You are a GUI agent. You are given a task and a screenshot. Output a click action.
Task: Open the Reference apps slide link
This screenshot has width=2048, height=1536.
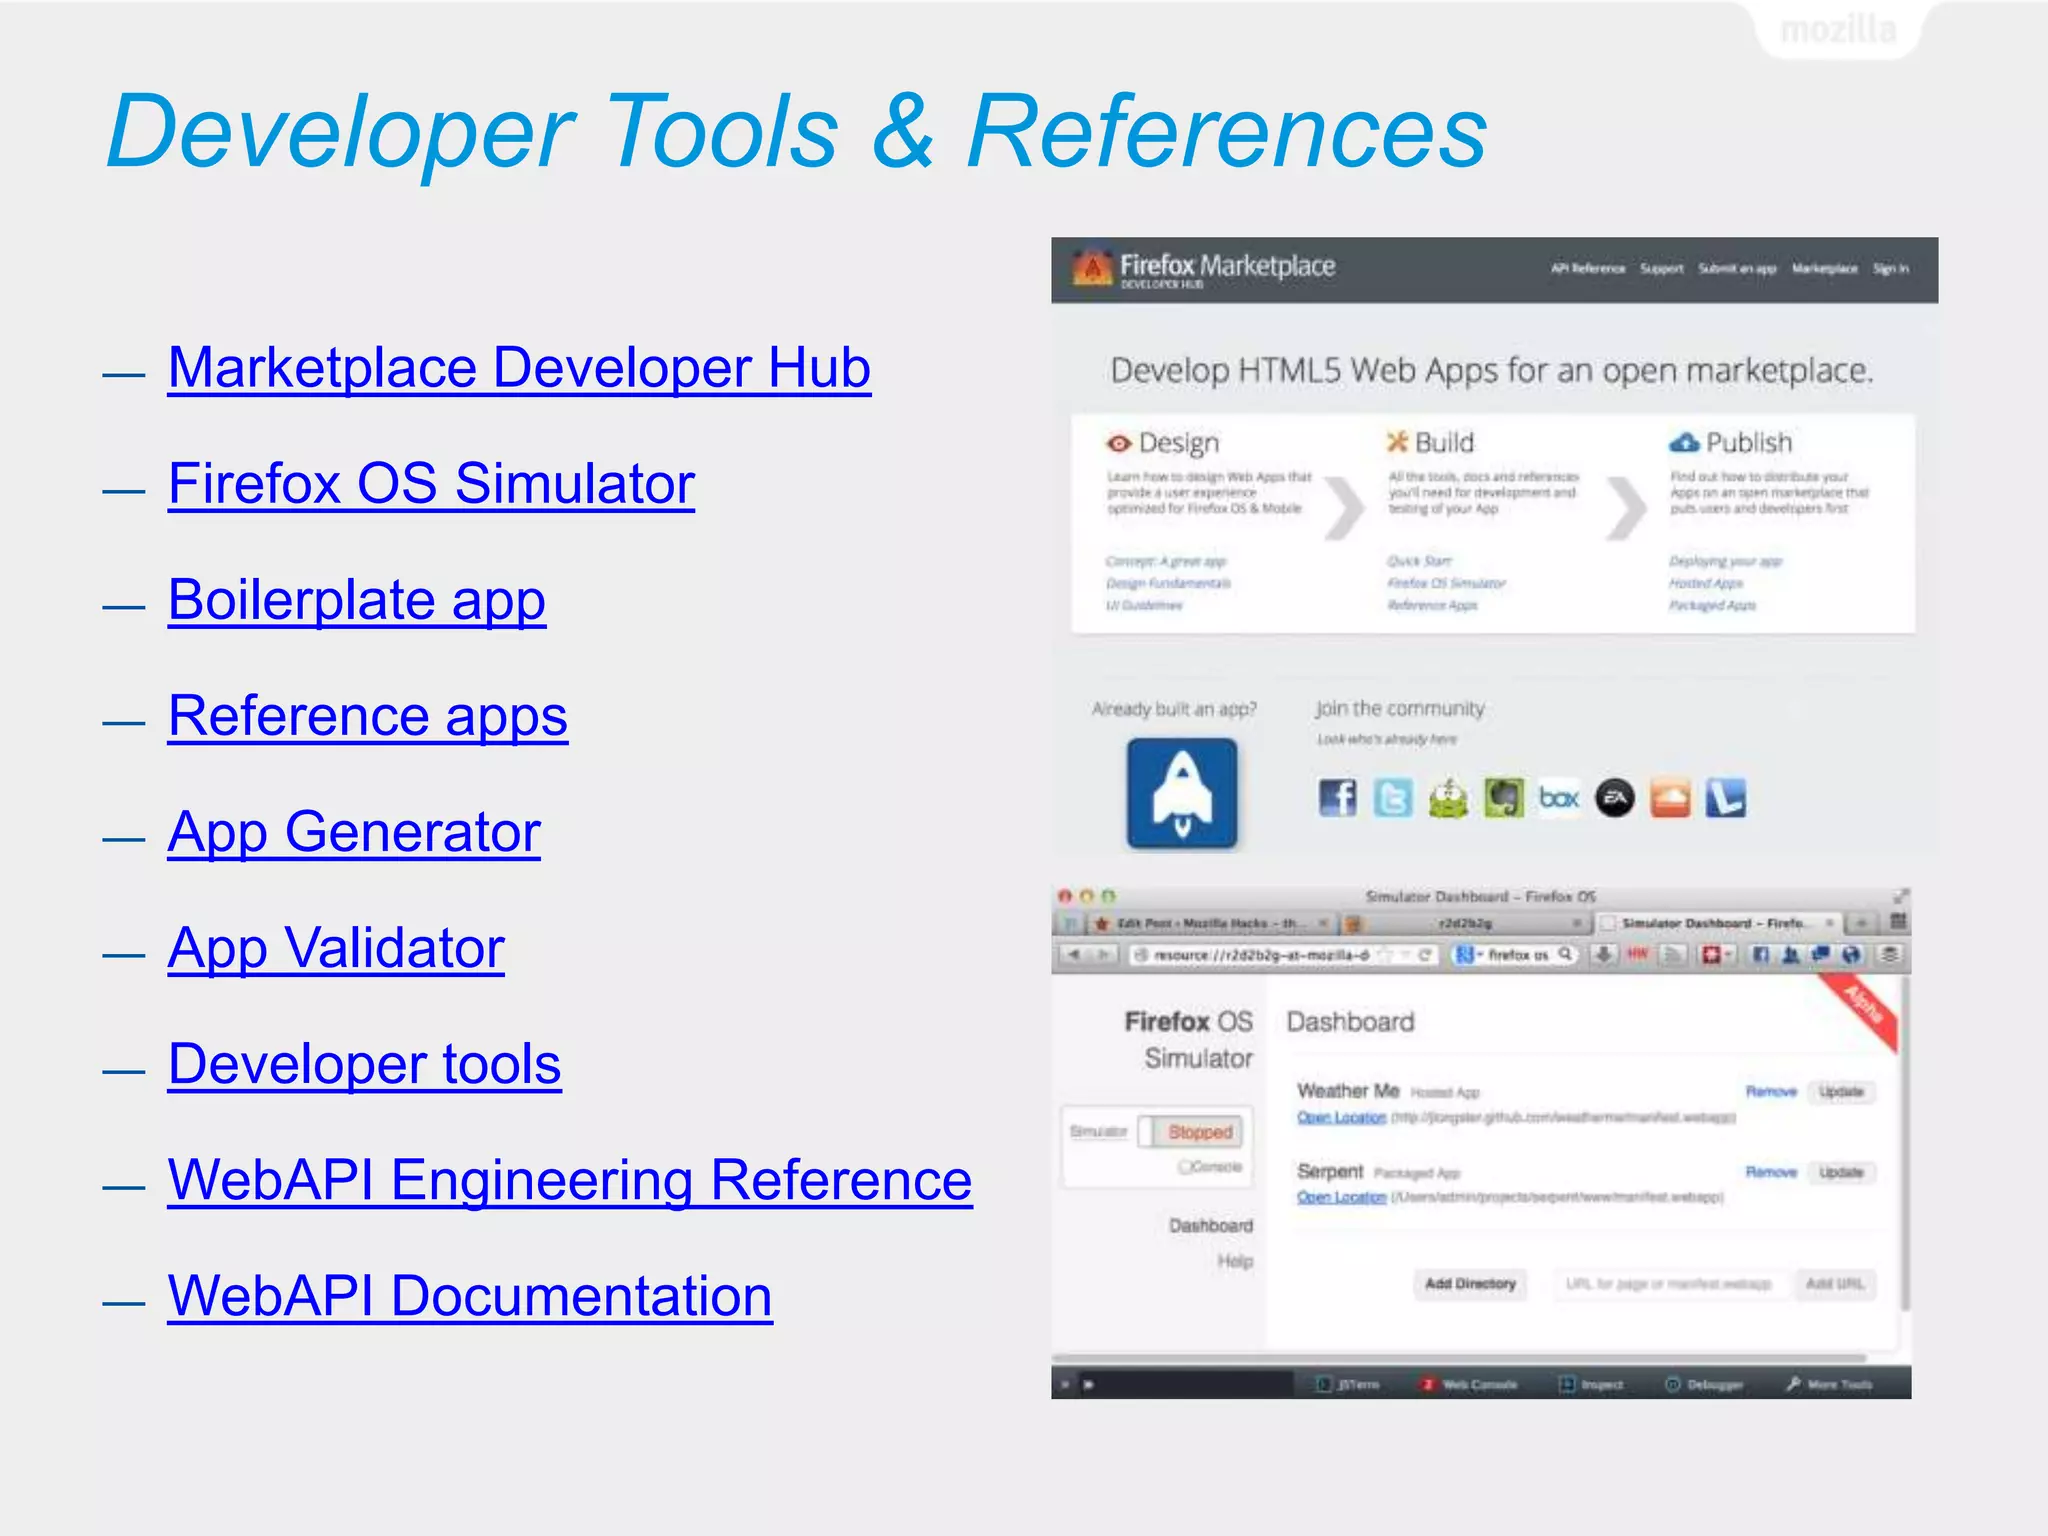pos(368,716)
